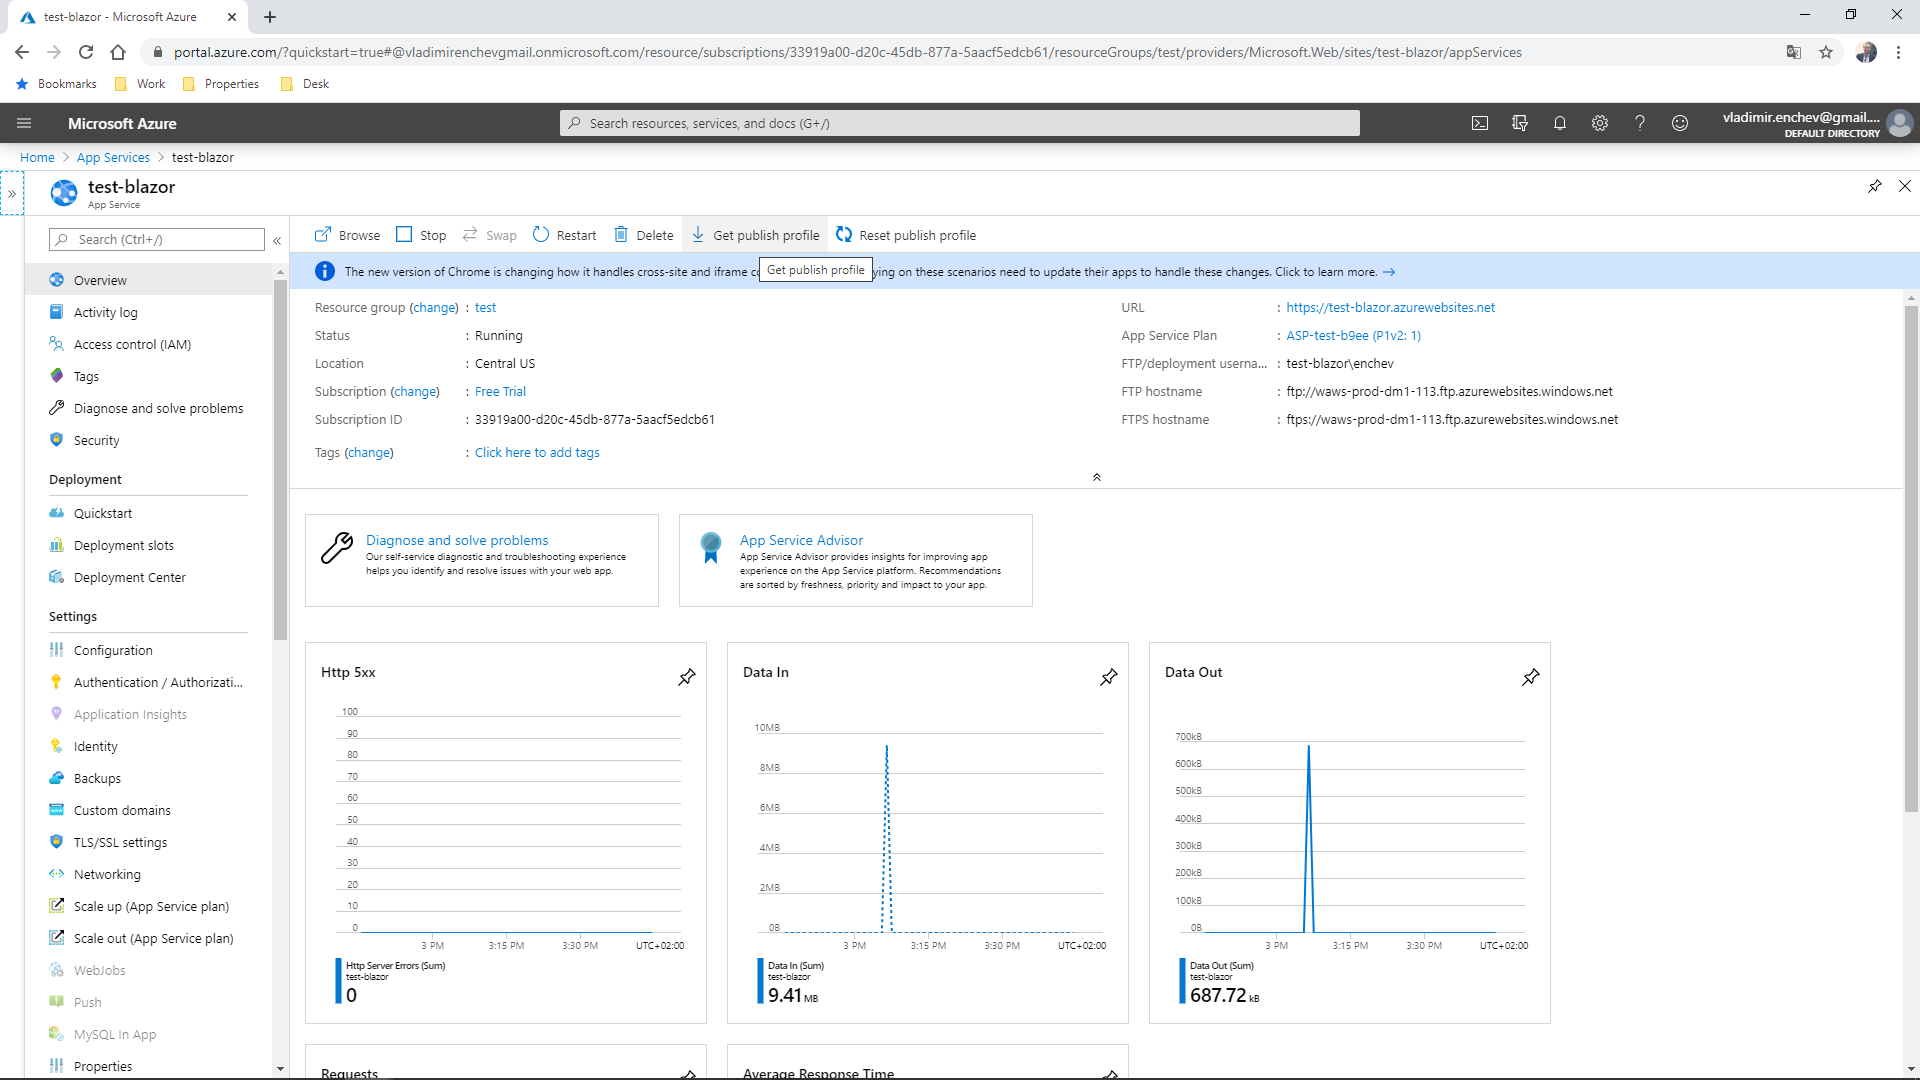This screenshot has width=1920, height=1080.
Task: Expand the portal side panel chevrons
Action: point(12,194)
